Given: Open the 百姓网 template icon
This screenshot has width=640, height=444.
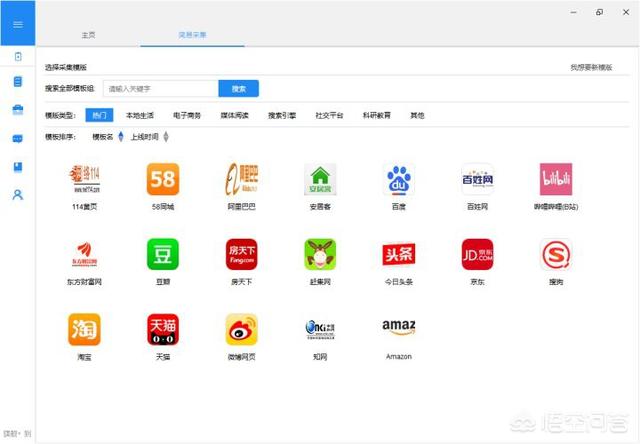Looking at the screenshot, I should click(x=478, y=179).
